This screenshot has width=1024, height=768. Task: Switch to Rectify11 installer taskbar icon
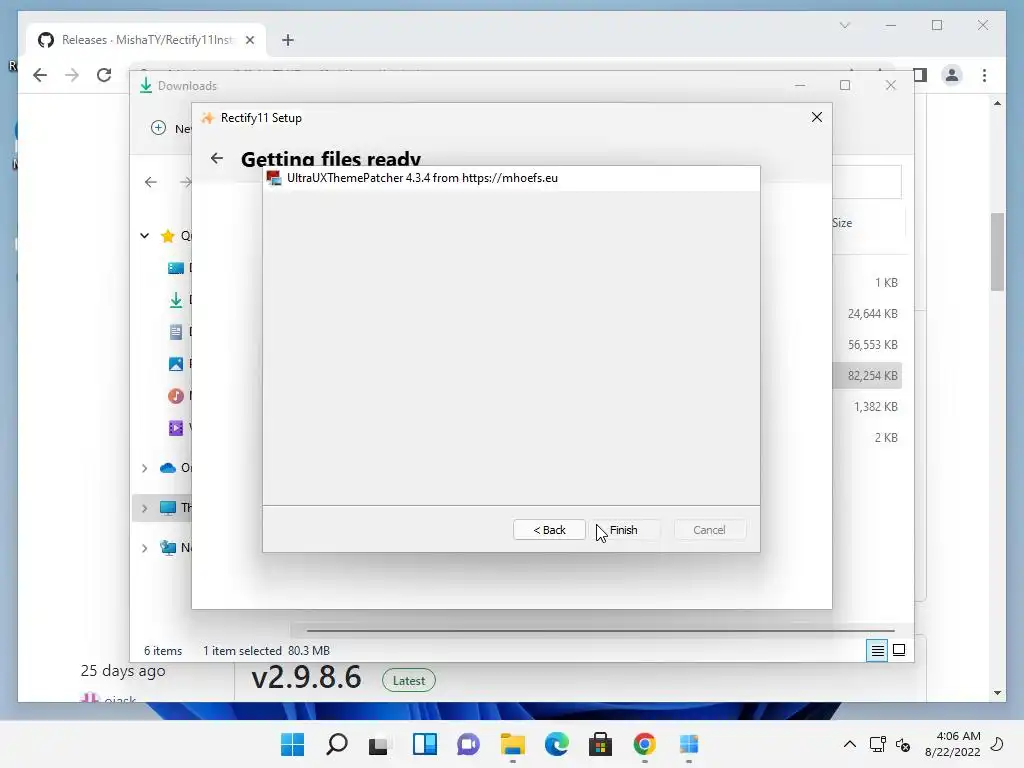point(688,744)
